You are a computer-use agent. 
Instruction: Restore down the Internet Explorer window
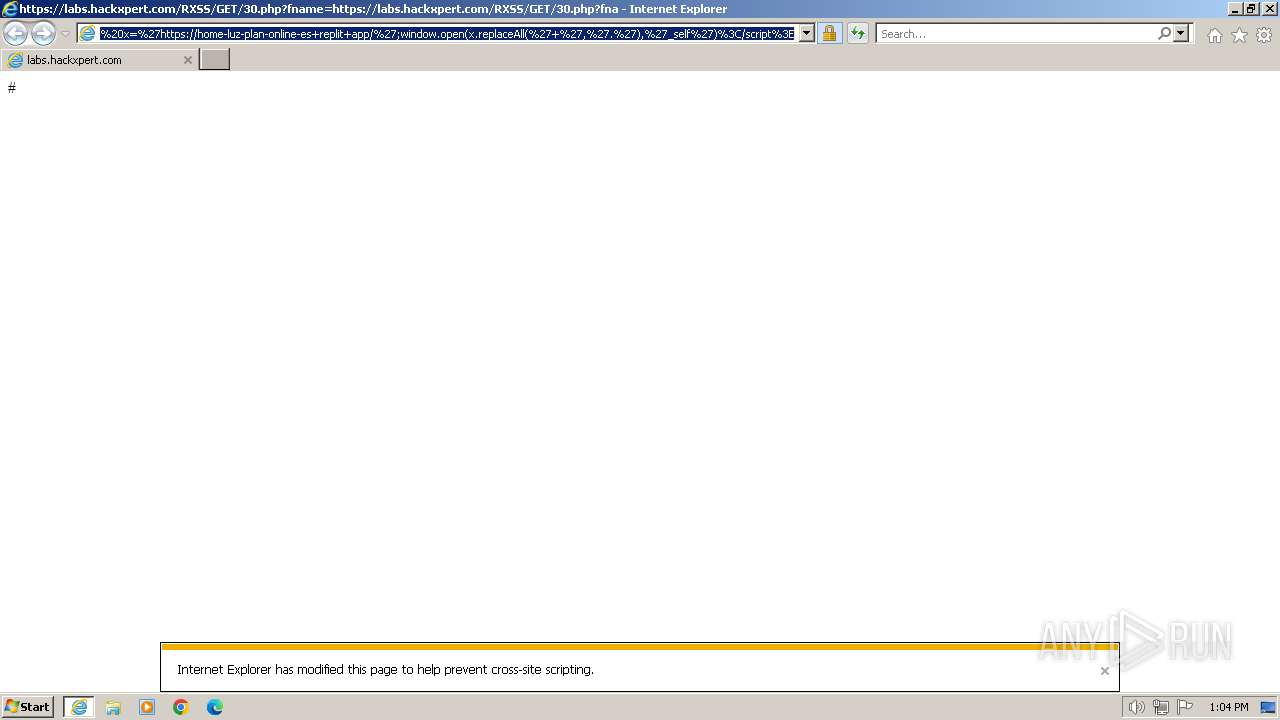coord(1251,9)
